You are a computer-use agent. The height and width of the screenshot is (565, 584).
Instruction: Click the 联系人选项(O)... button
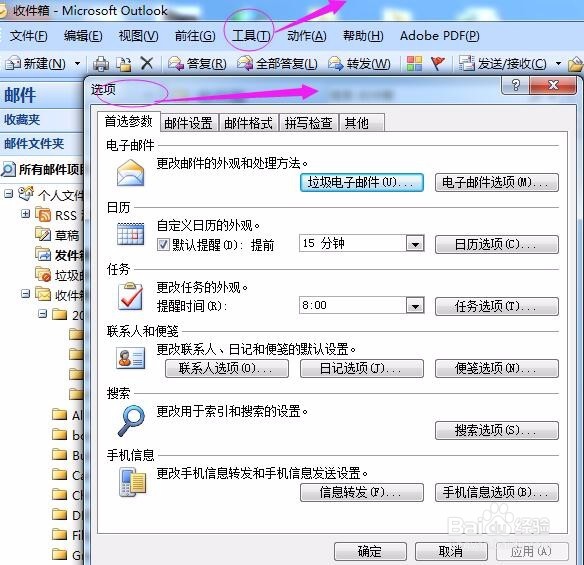tap(227, 368)
